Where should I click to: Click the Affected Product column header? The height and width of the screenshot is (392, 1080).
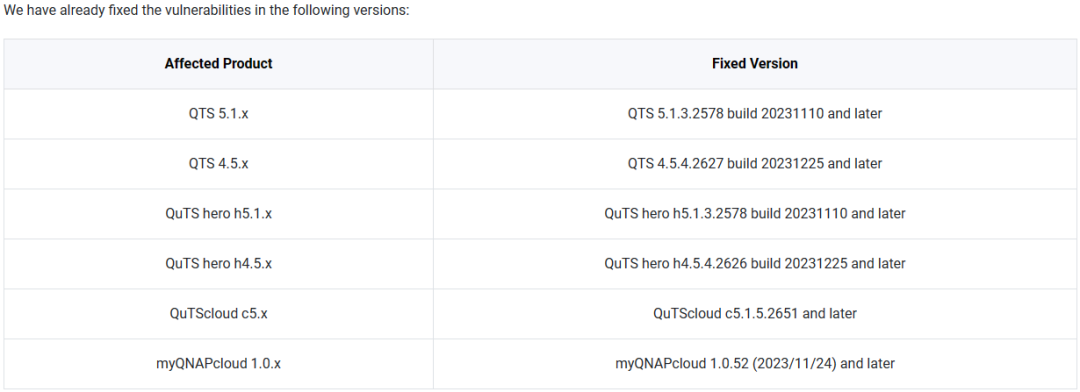(218, 63)
